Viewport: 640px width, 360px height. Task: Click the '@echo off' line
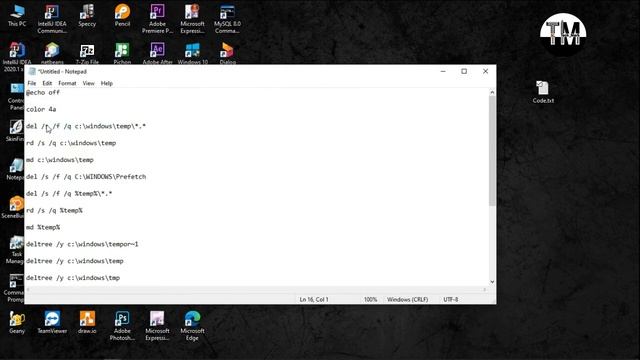[43, 93]
